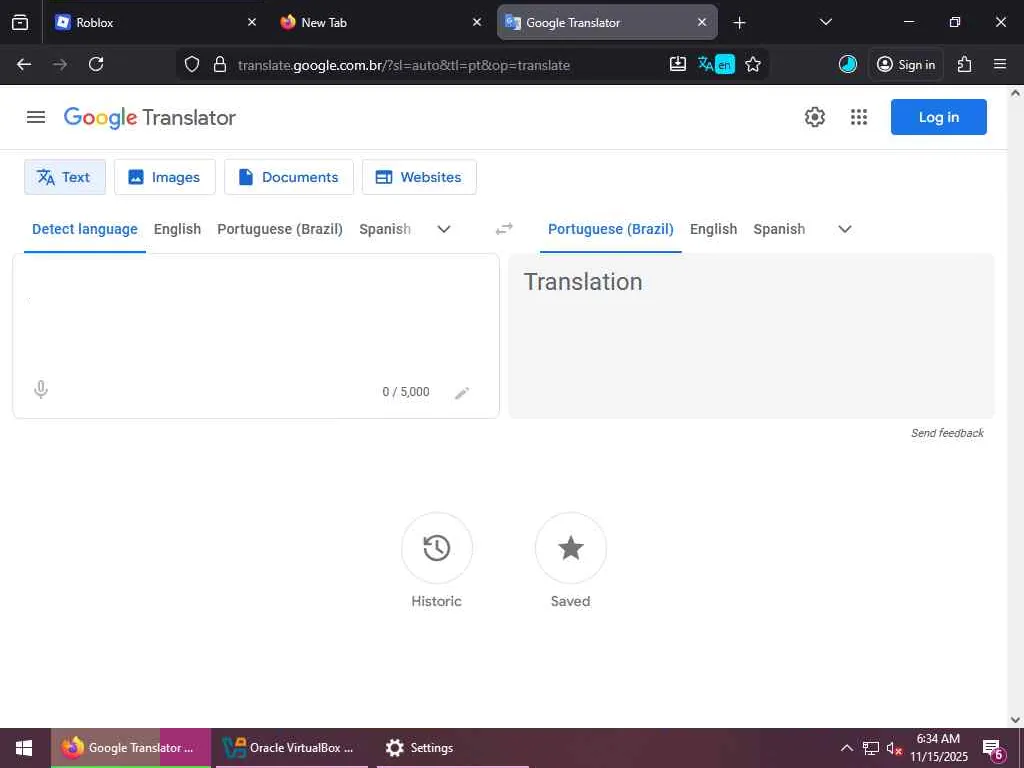Switch to Websites translation mode
This screenshot has width=1024, height=768.
pyautogui.click(x=419, y=177)
